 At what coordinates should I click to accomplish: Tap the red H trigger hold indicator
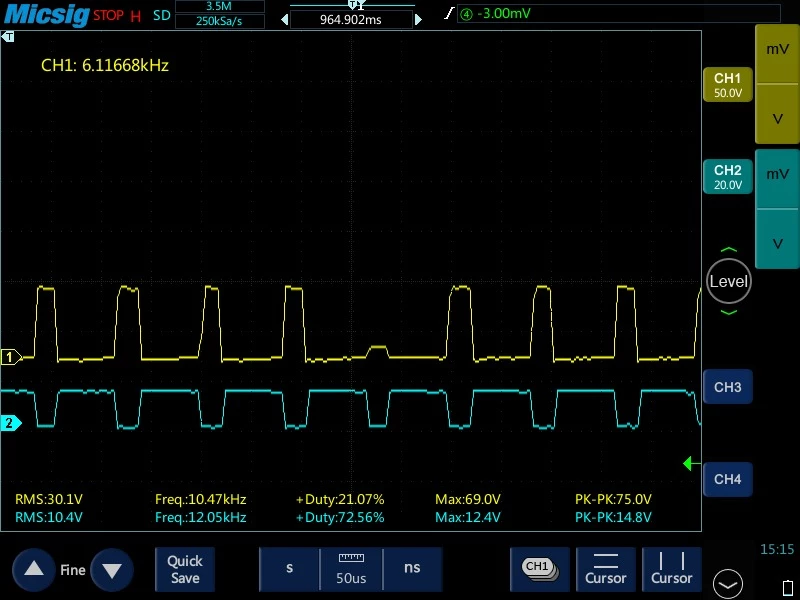coord(135,16)
